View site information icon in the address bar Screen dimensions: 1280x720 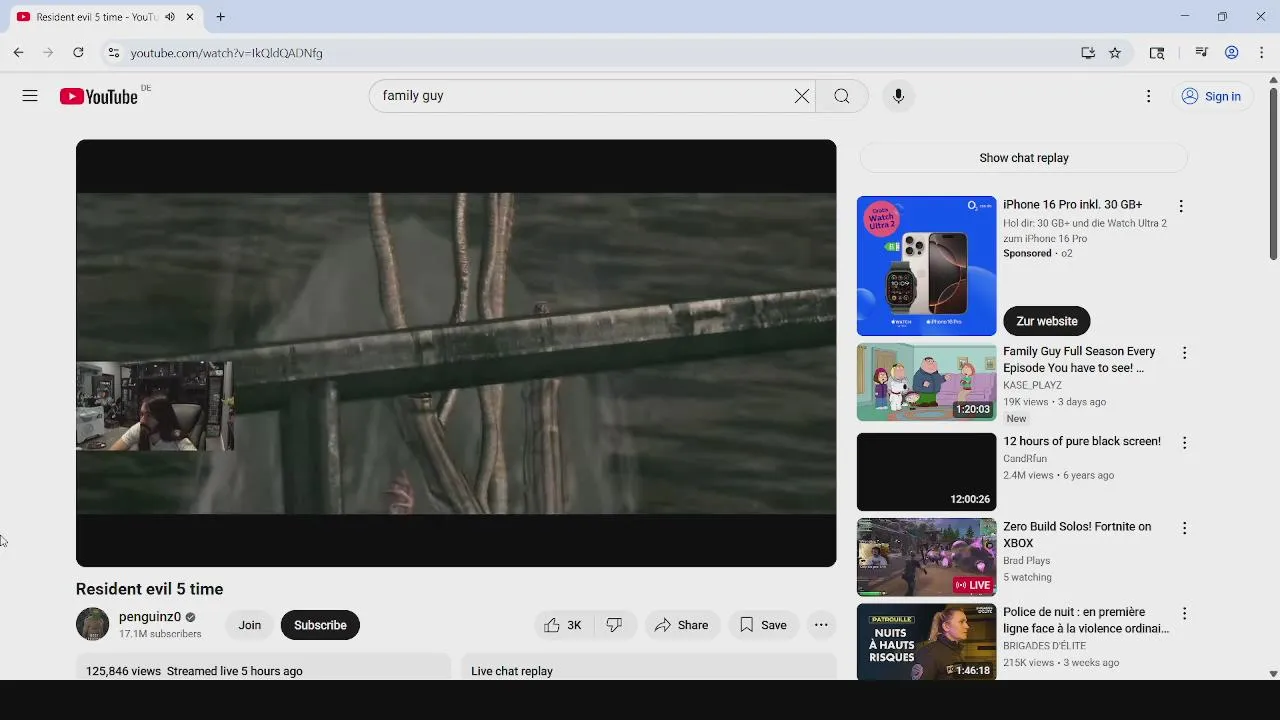(x=113, y=53)
